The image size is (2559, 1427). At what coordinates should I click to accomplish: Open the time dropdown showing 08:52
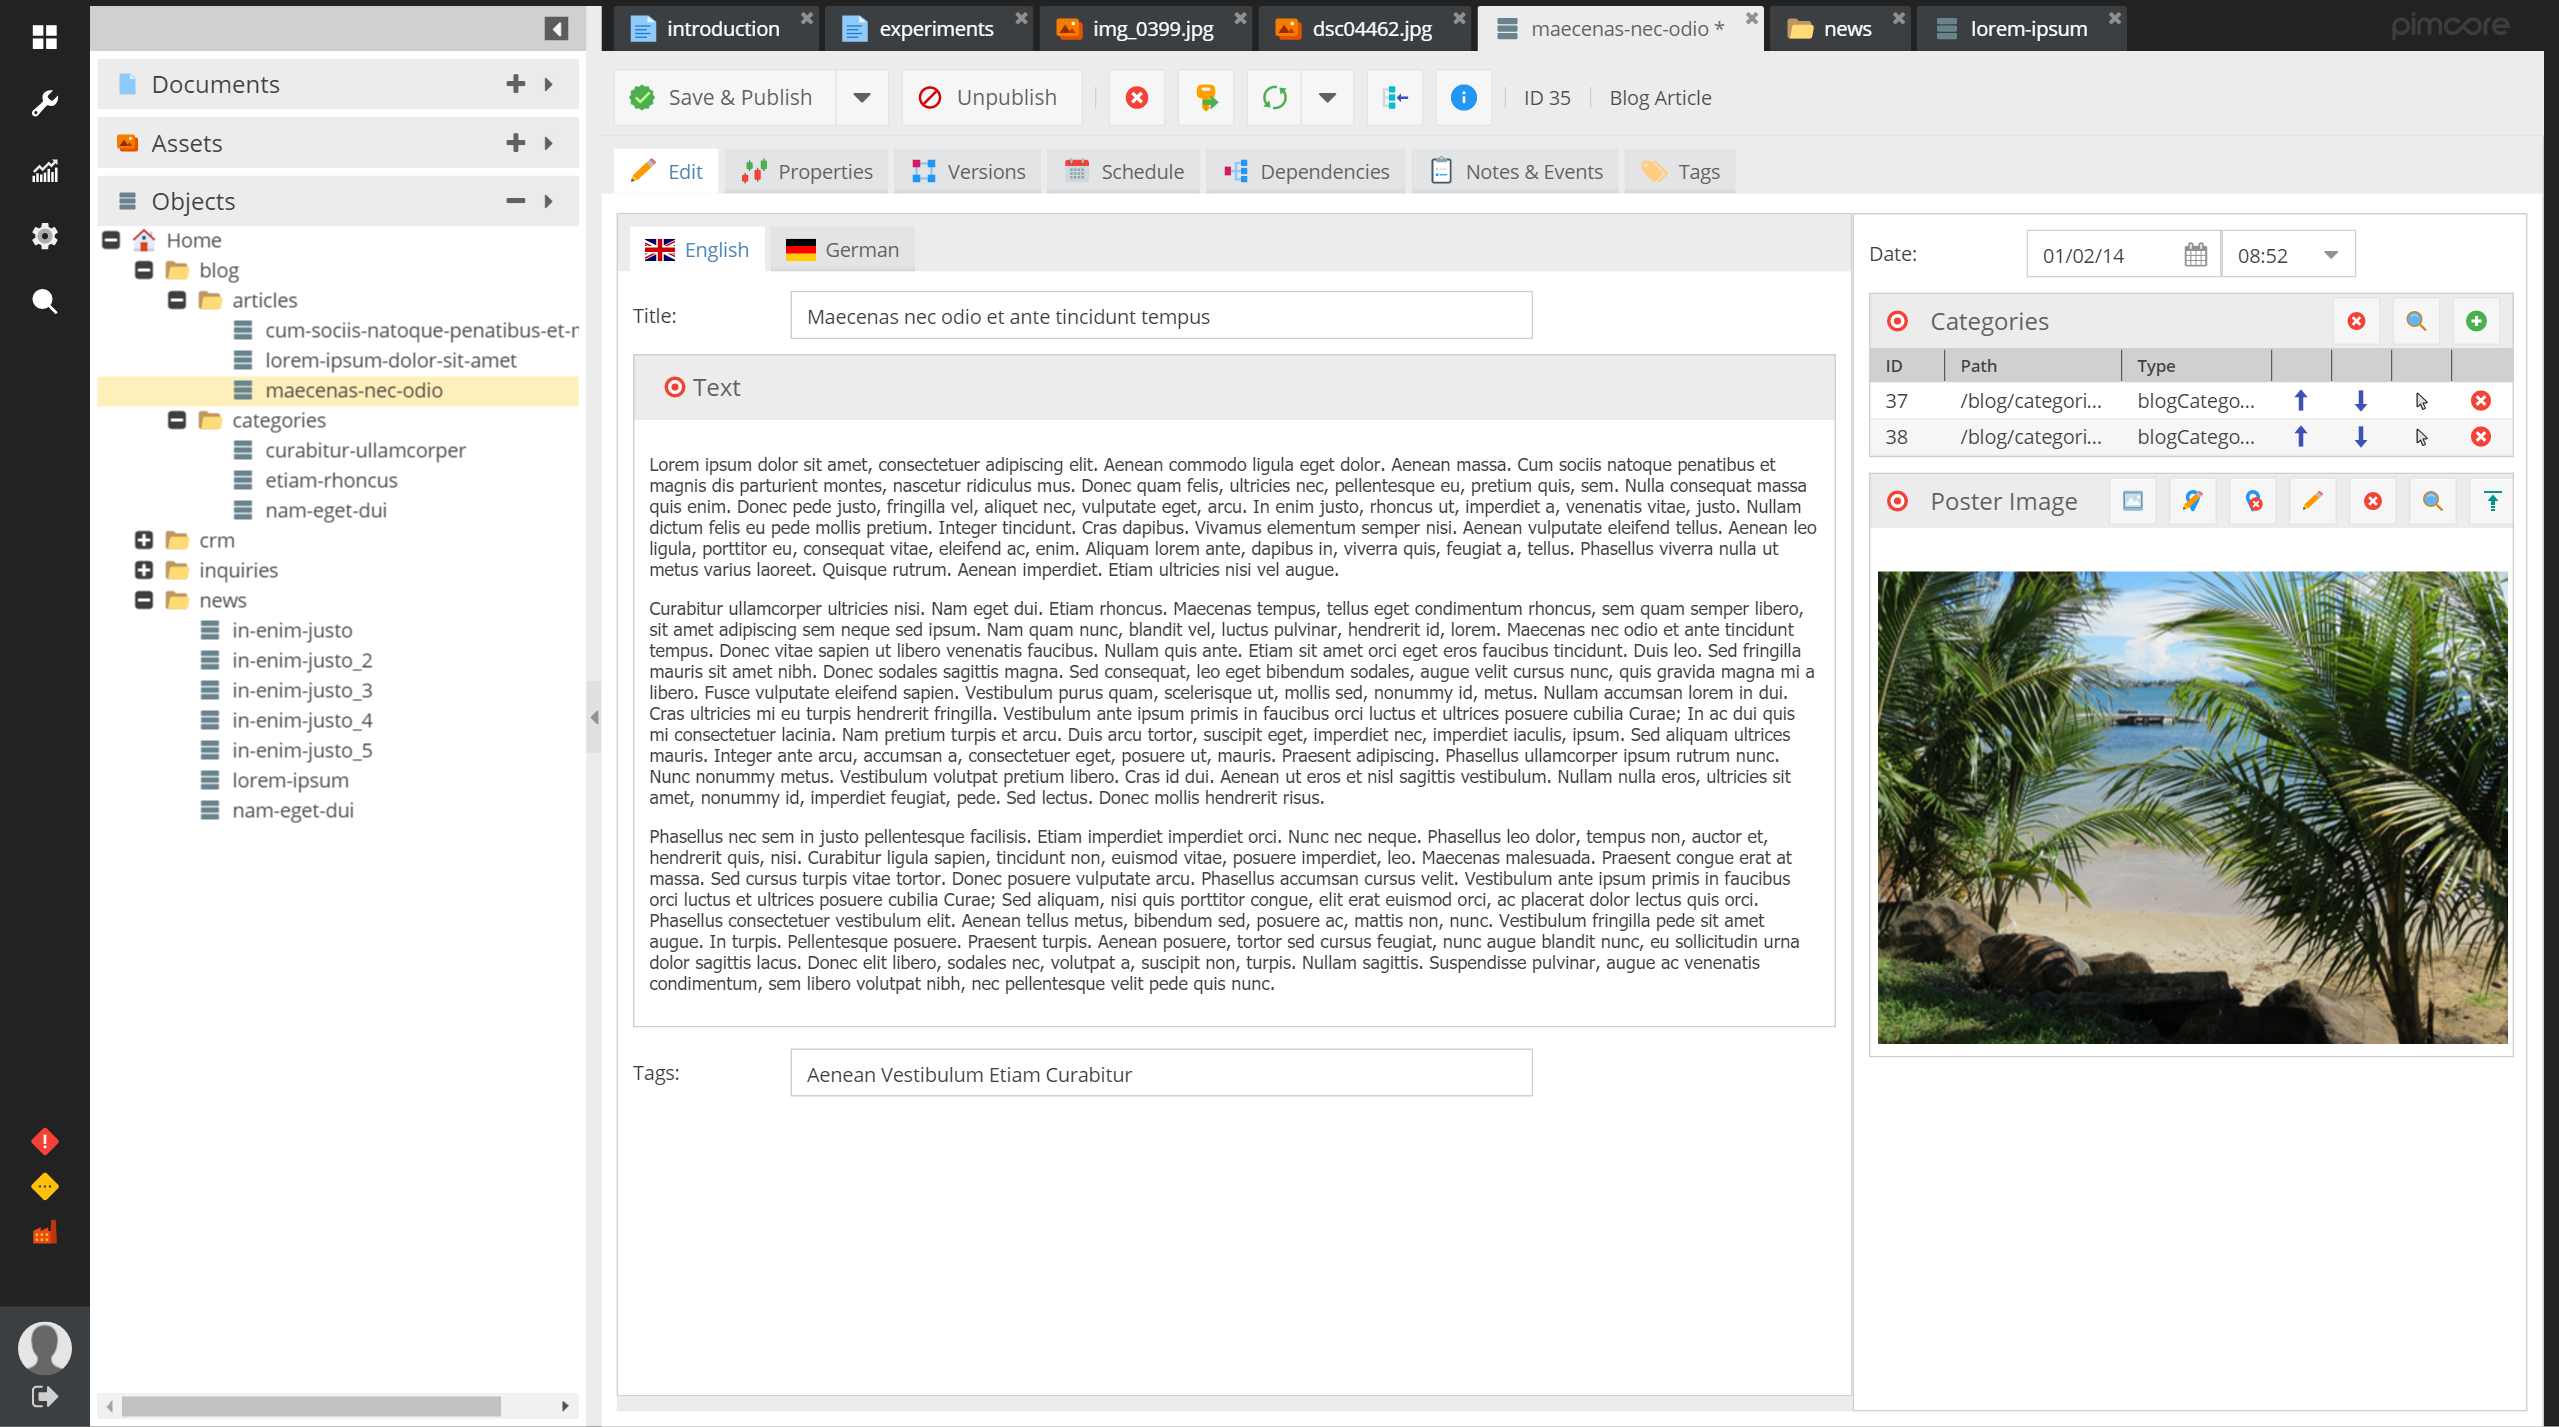point(2330,255)
